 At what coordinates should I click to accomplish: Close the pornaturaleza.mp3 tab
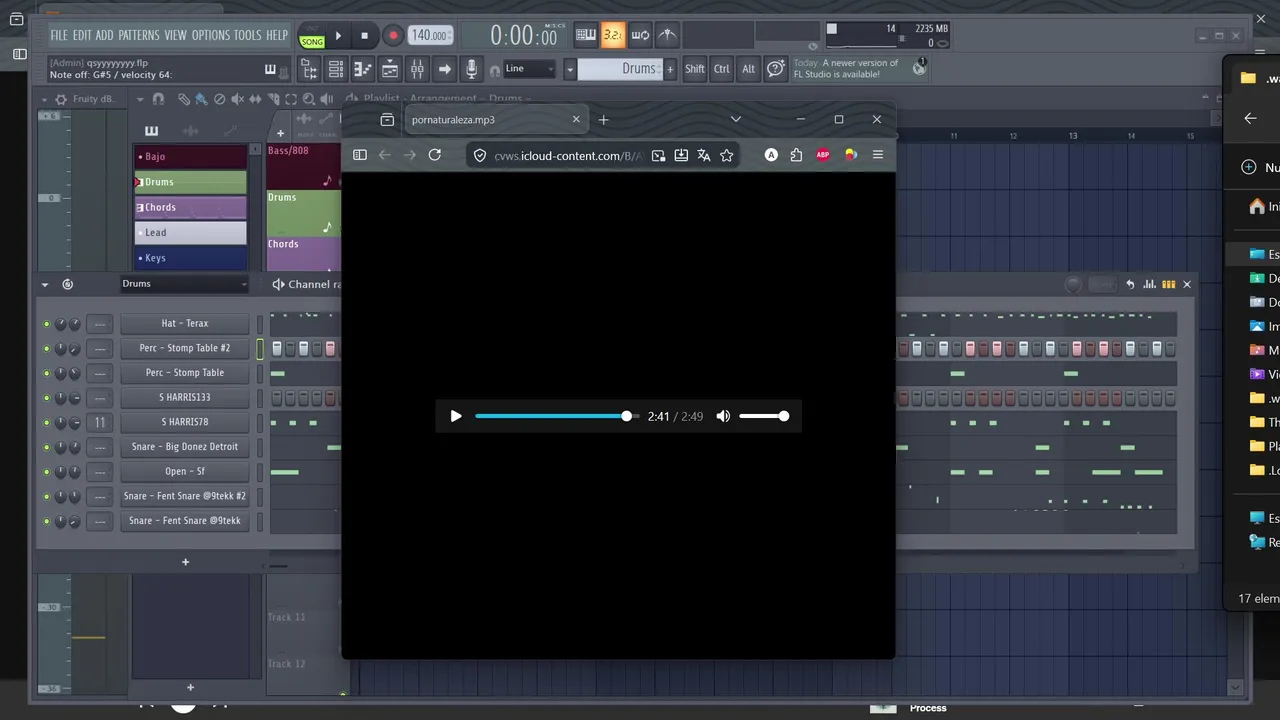tap(576, 119)
